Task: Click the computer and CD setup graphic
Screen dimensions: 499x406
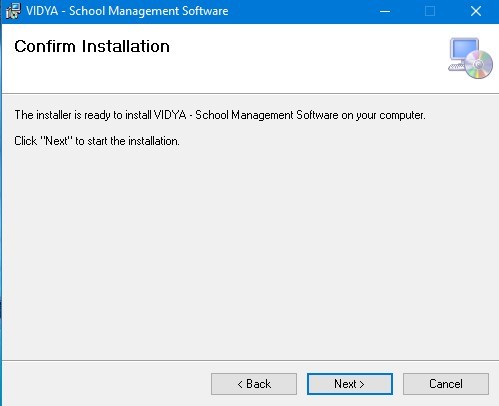Action: (470, 58)
